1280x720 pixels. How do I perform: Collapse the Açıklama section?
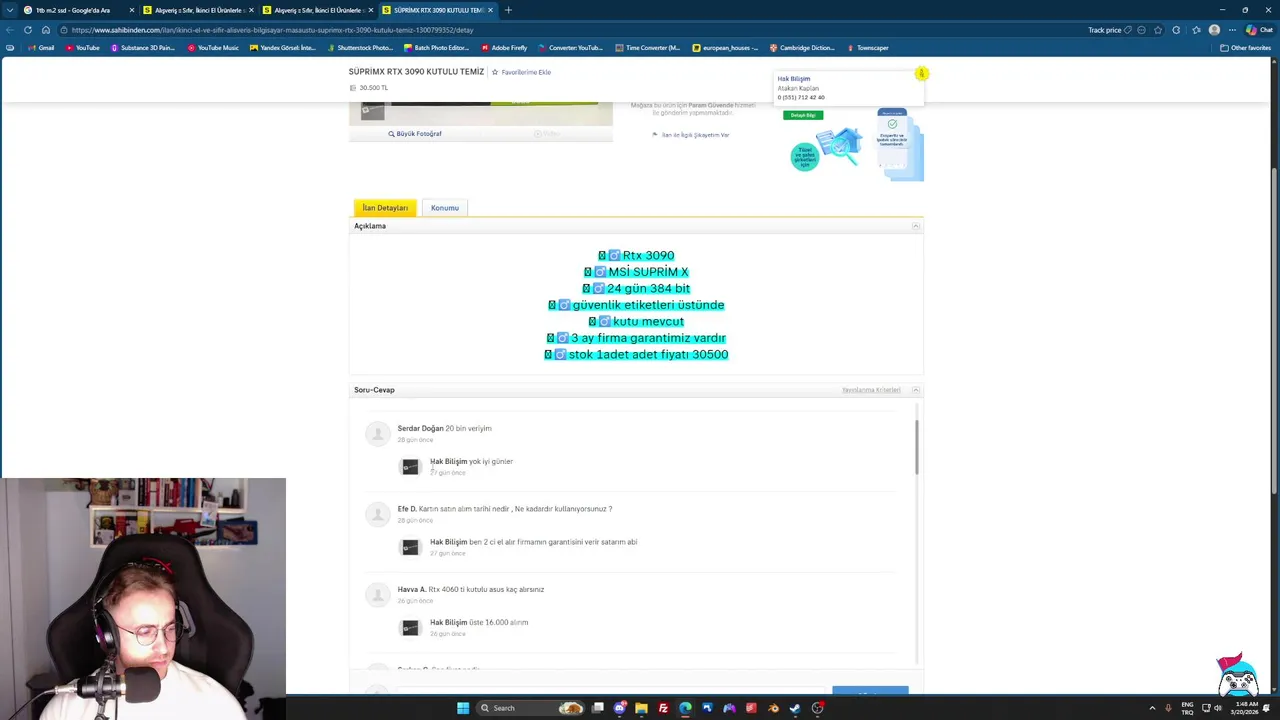pos(915,226)
